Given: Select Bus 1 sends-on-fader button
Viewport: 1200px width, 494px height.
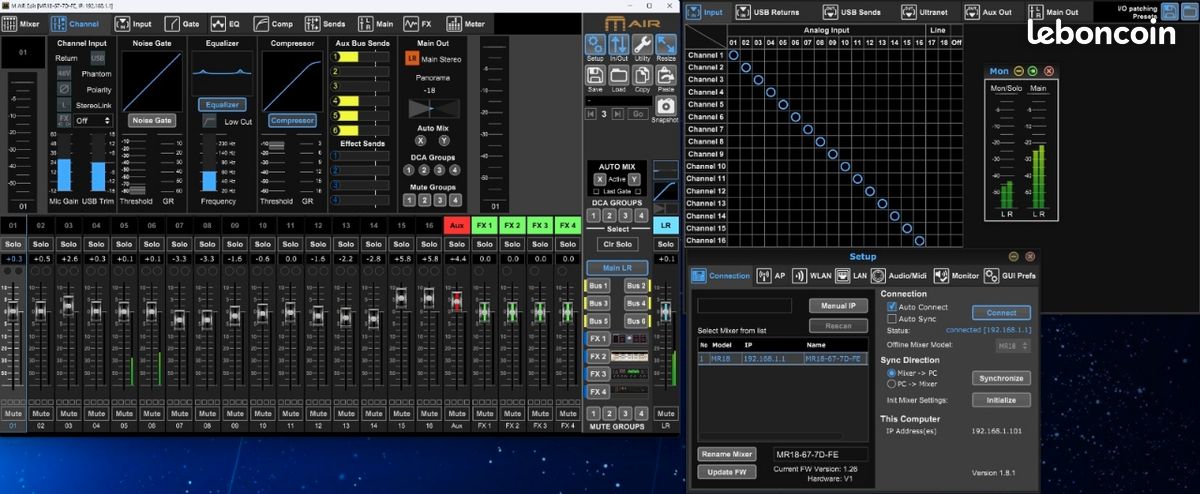Looking at the screenshot, I should (x=598, y=286).
